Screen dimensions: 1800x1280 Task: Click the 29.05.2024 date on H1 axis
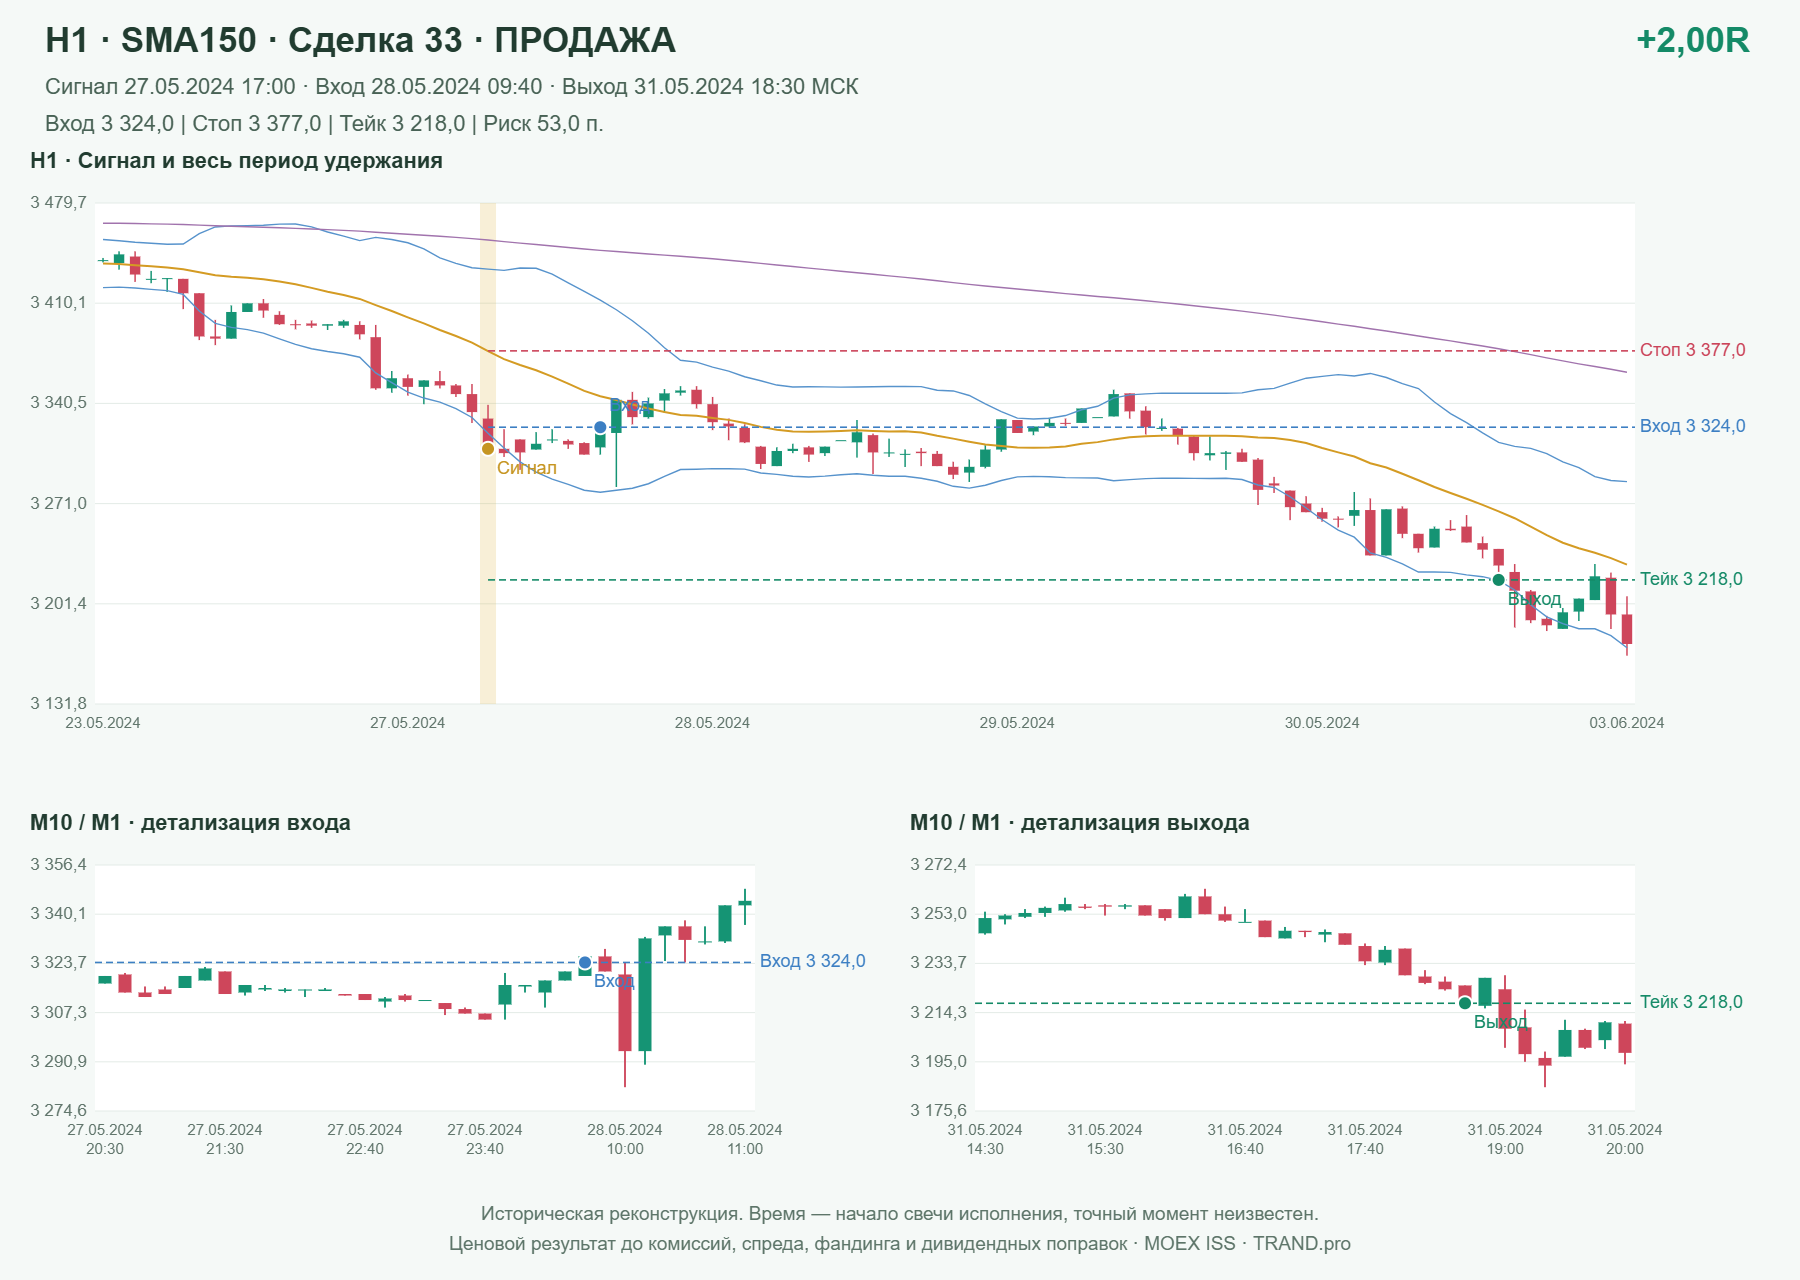pyautogui.click(x=1017, y=723)
